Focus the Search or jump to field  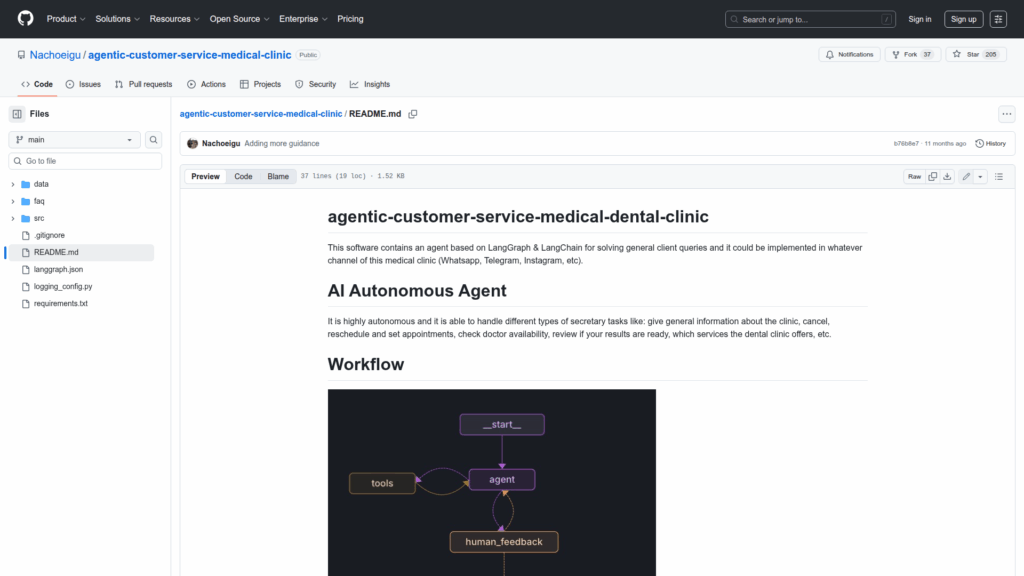810,19
